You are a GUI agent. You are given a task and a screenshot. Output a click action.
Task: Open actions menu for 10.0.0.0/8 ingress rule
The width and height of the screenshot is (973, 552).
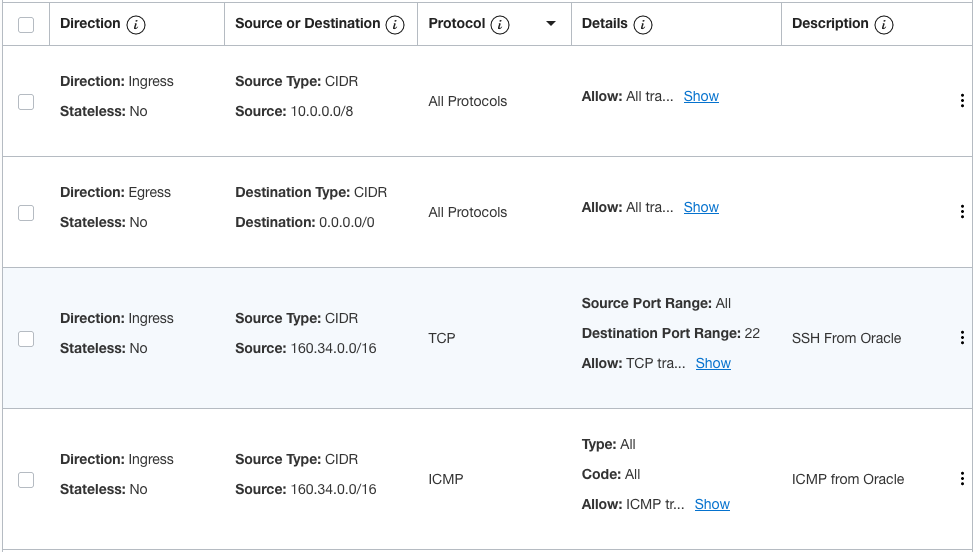(962, 101)
